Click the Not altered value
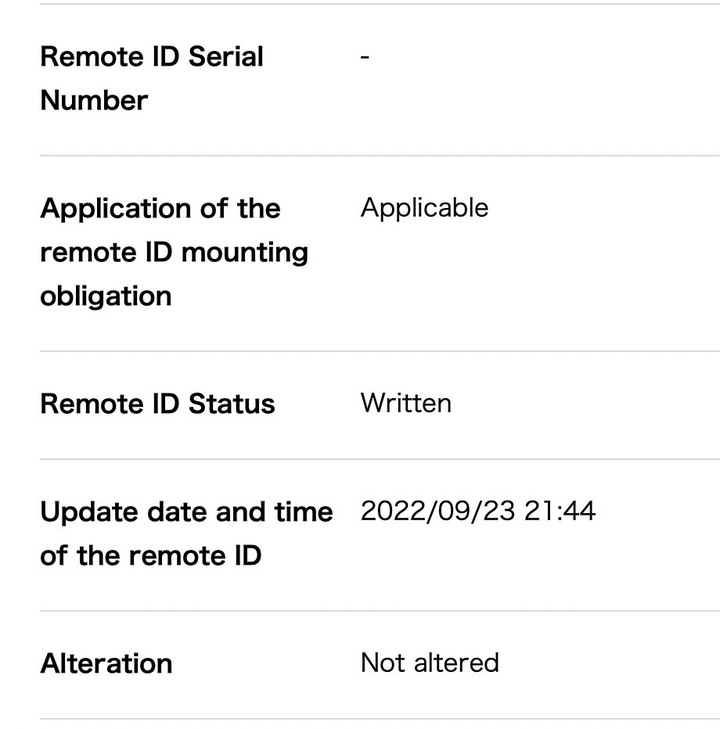The height and width of the screenshot is (729, 720). 430,663
